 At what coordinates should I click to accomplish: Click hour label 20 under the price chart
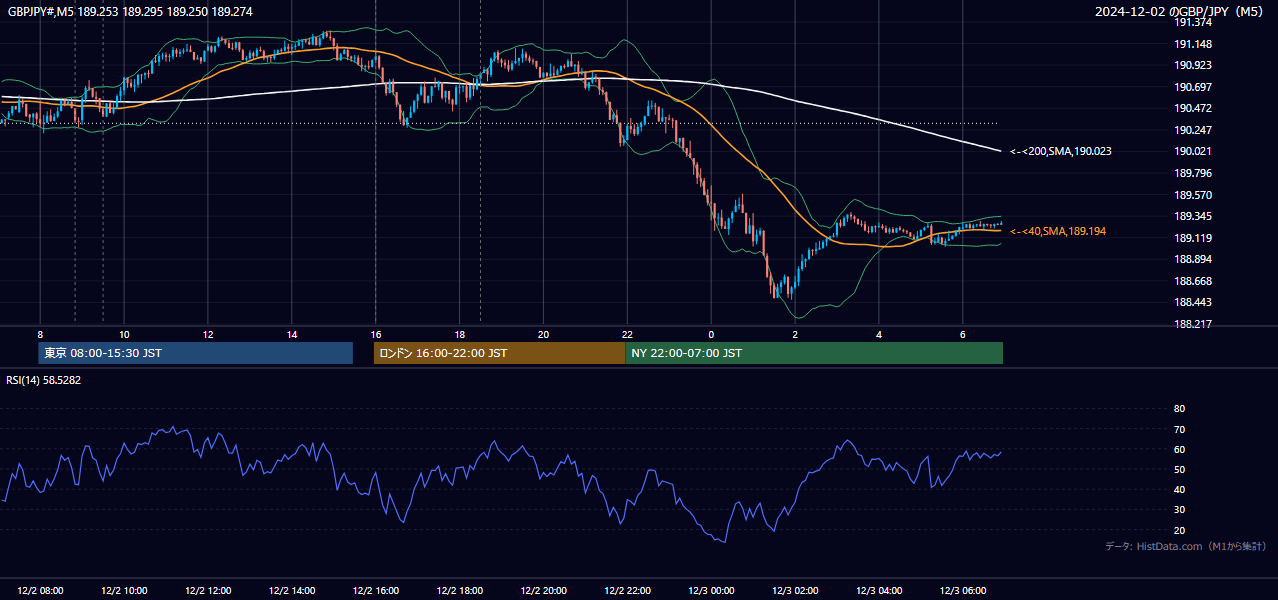543,334
